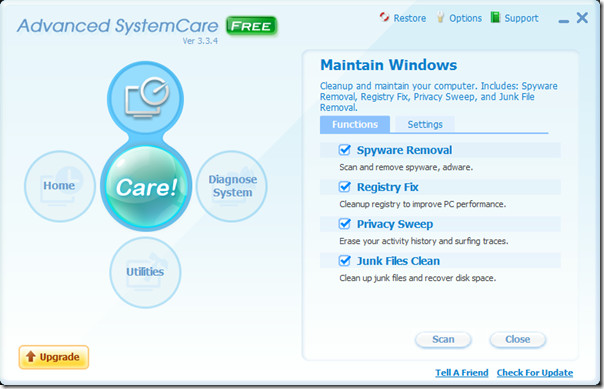The width and height of the screenshot is (604, 389).
Task: Toggle the Junk Files Clean checkbox
Action: pyautogui.click(x=344, y=261)
